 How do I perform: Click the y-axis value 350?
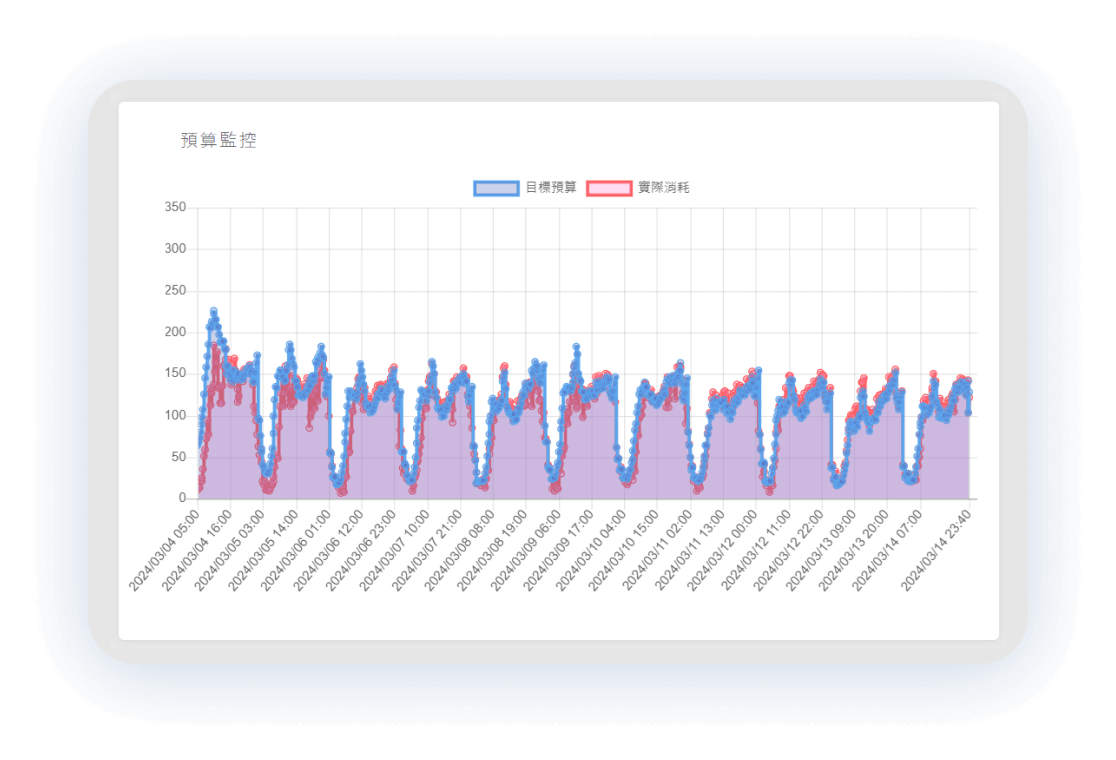coord(175,207)
